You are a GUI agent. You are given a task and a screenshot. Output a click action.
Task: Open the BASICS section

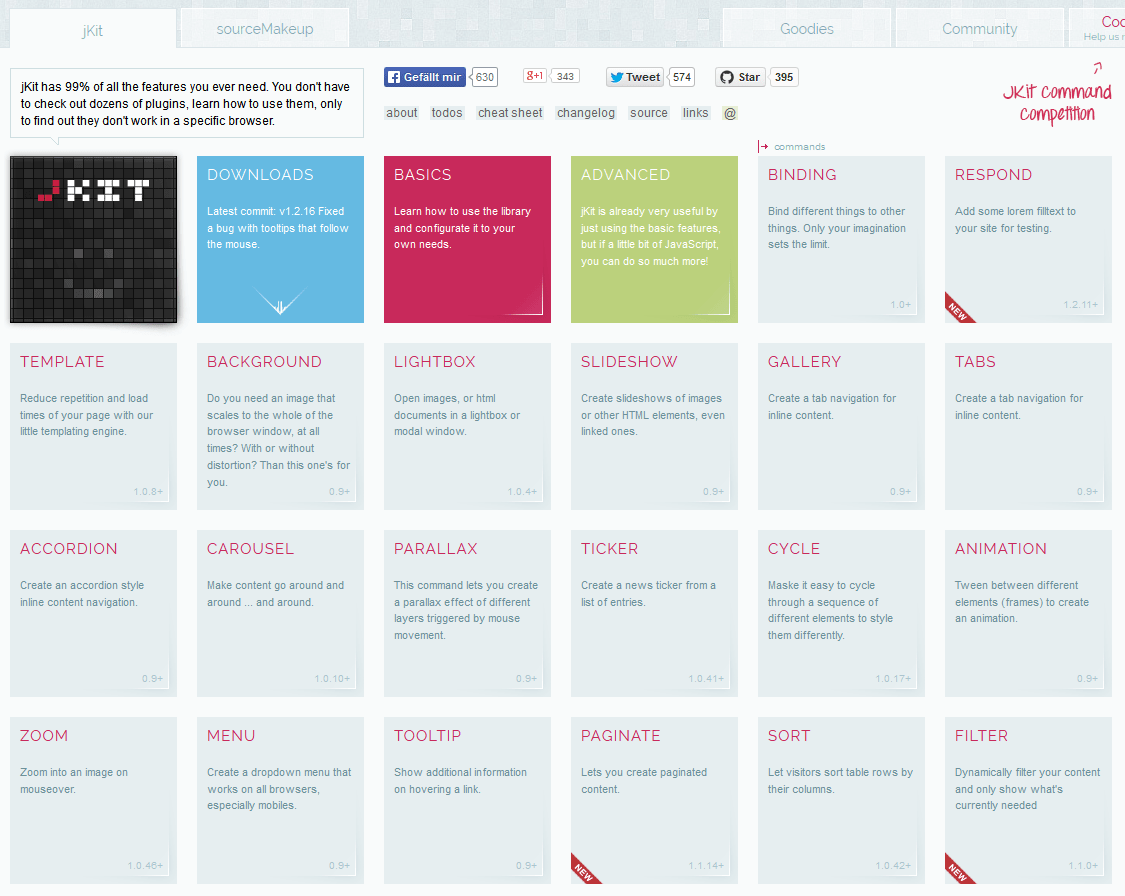coord(467,239)
